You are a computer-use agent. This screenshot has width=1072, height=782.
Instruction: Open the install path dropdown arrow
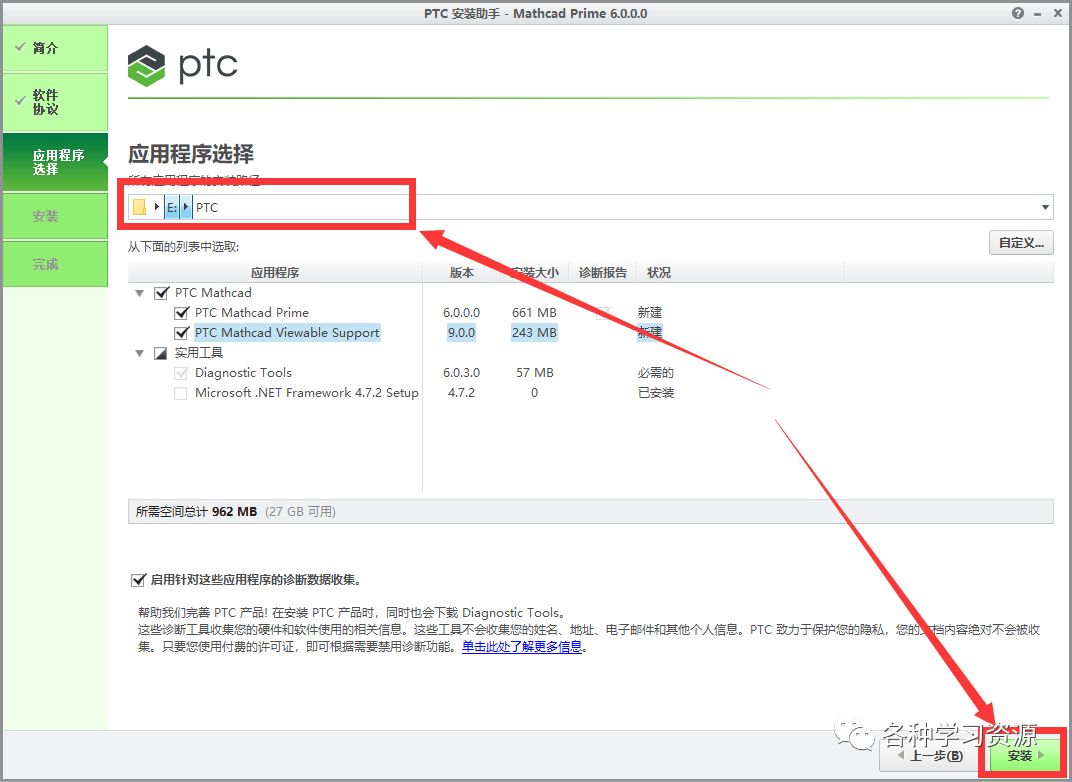point(1045,207)
